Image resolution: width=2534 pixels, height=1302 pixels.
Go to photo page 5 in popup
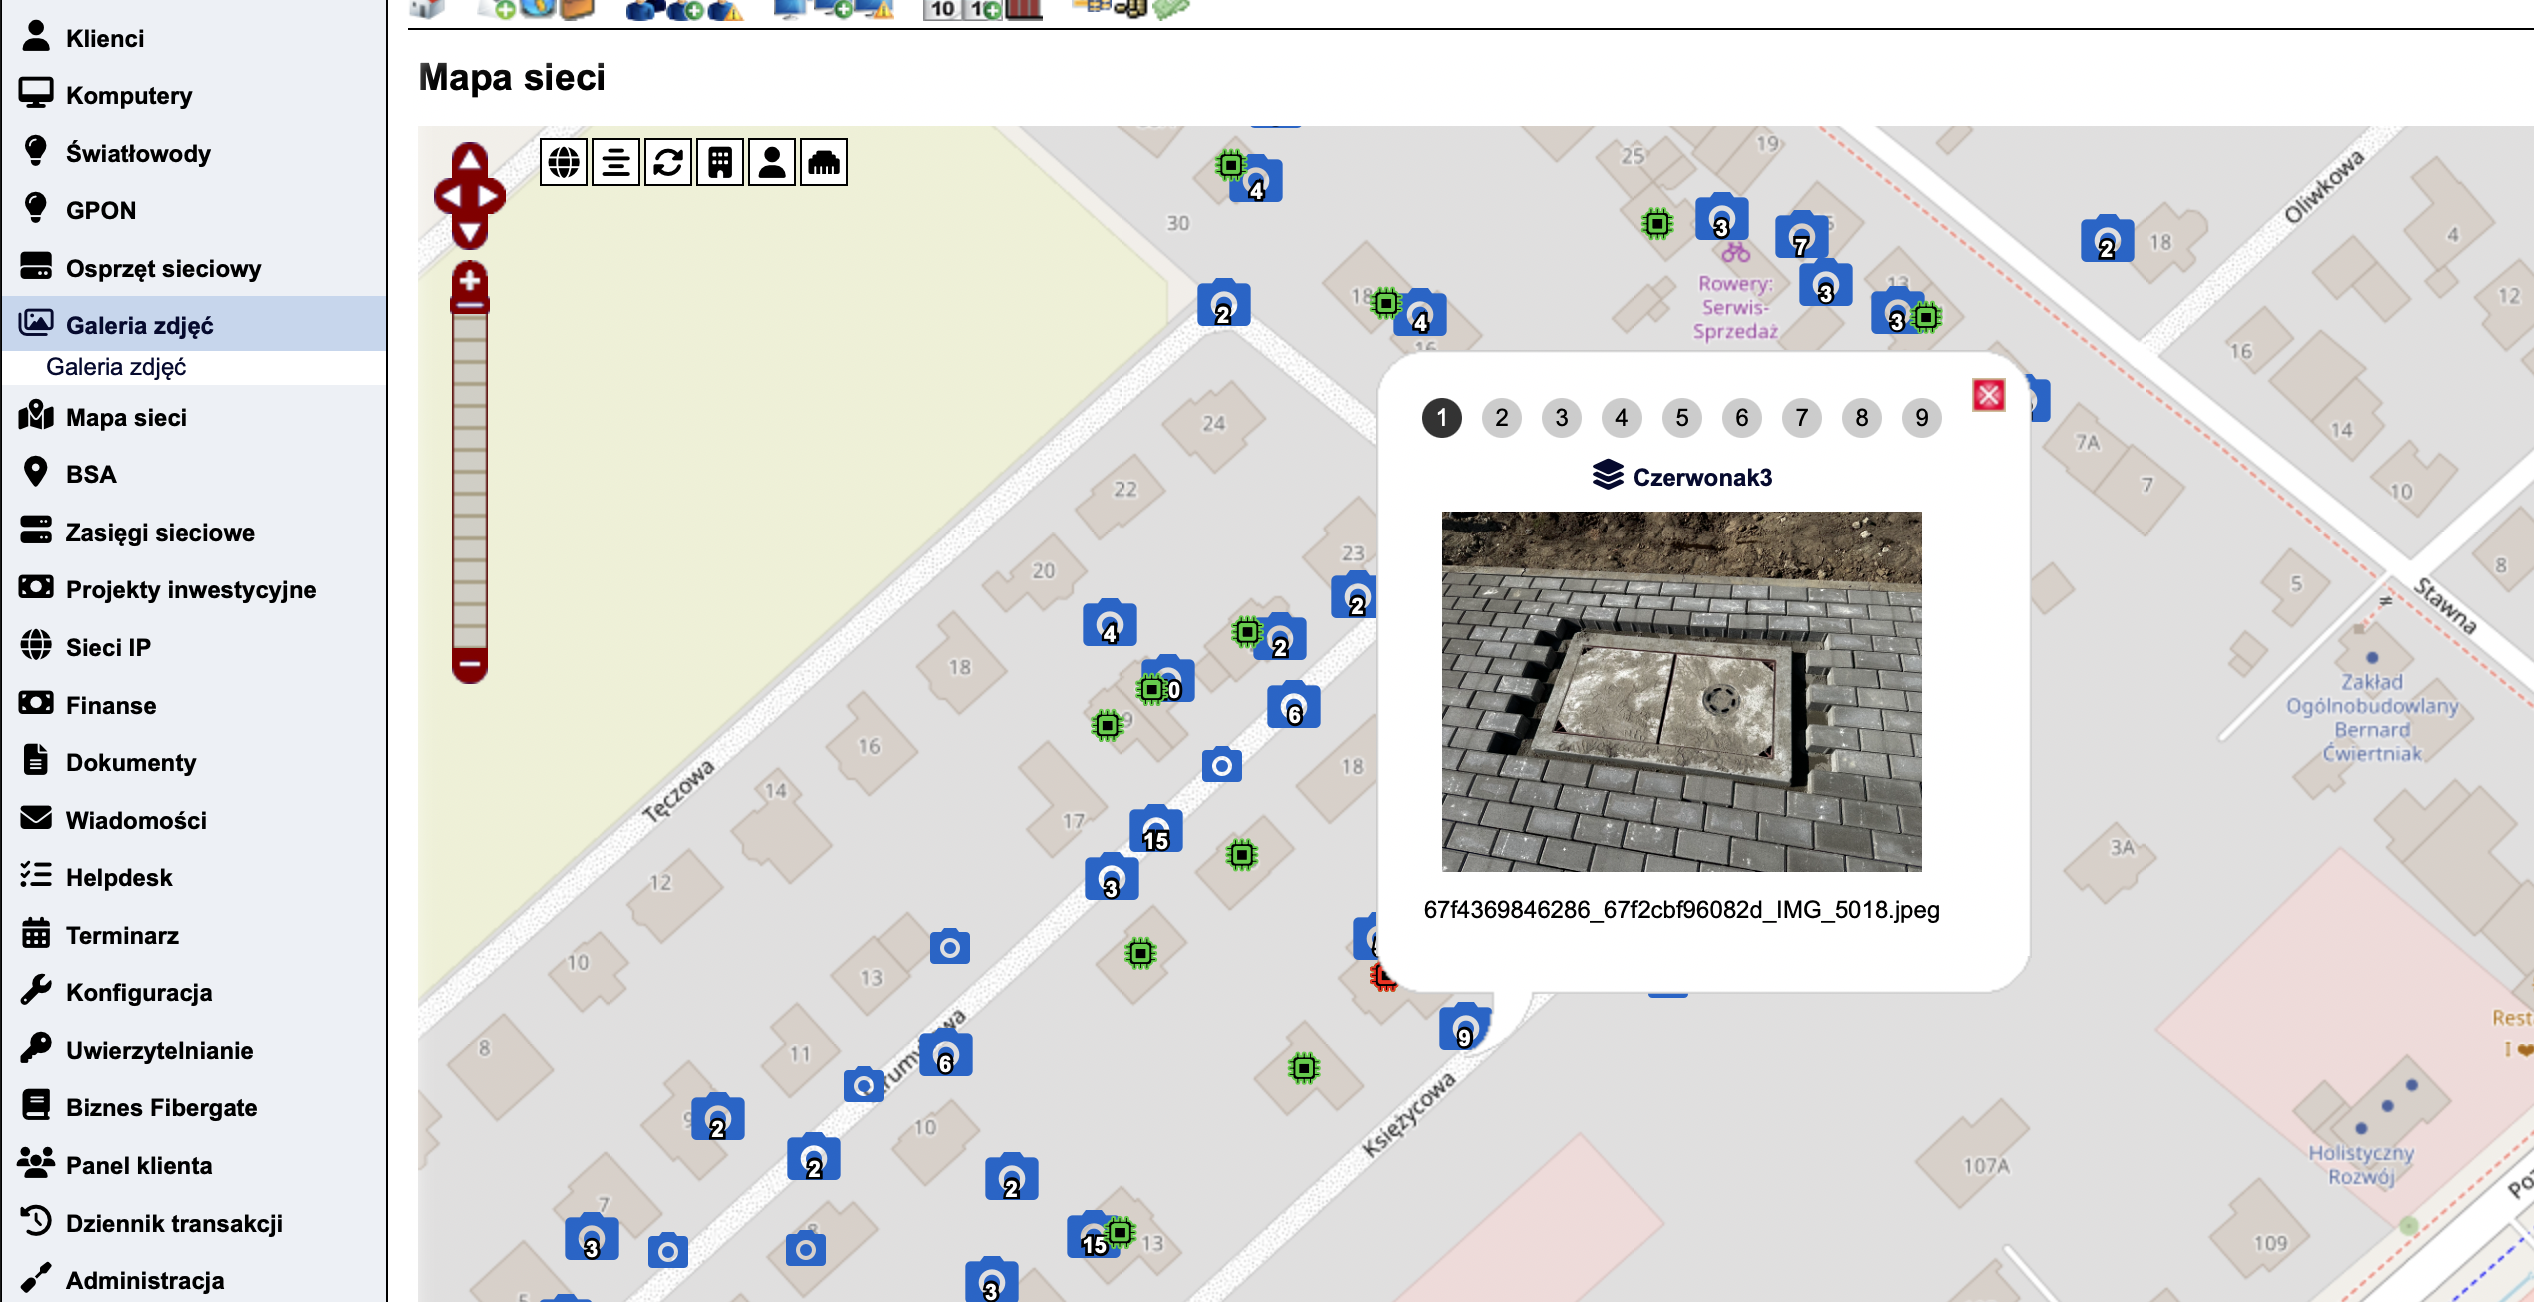(x=1682, y=418)
